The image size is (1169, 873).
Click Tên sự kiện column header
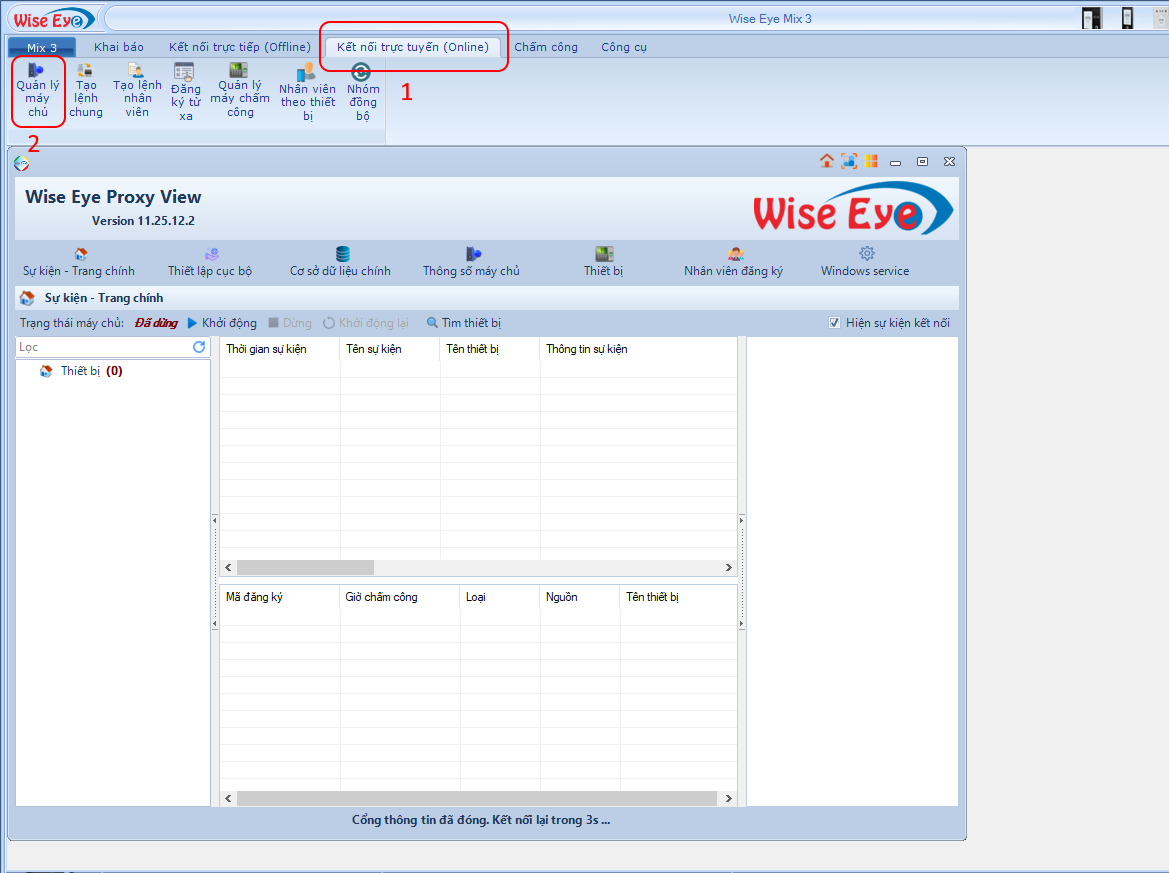[374, 349]
